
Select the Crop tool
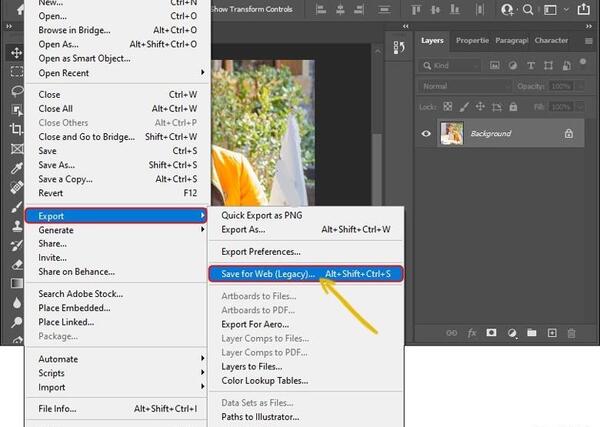coord(16,129)
